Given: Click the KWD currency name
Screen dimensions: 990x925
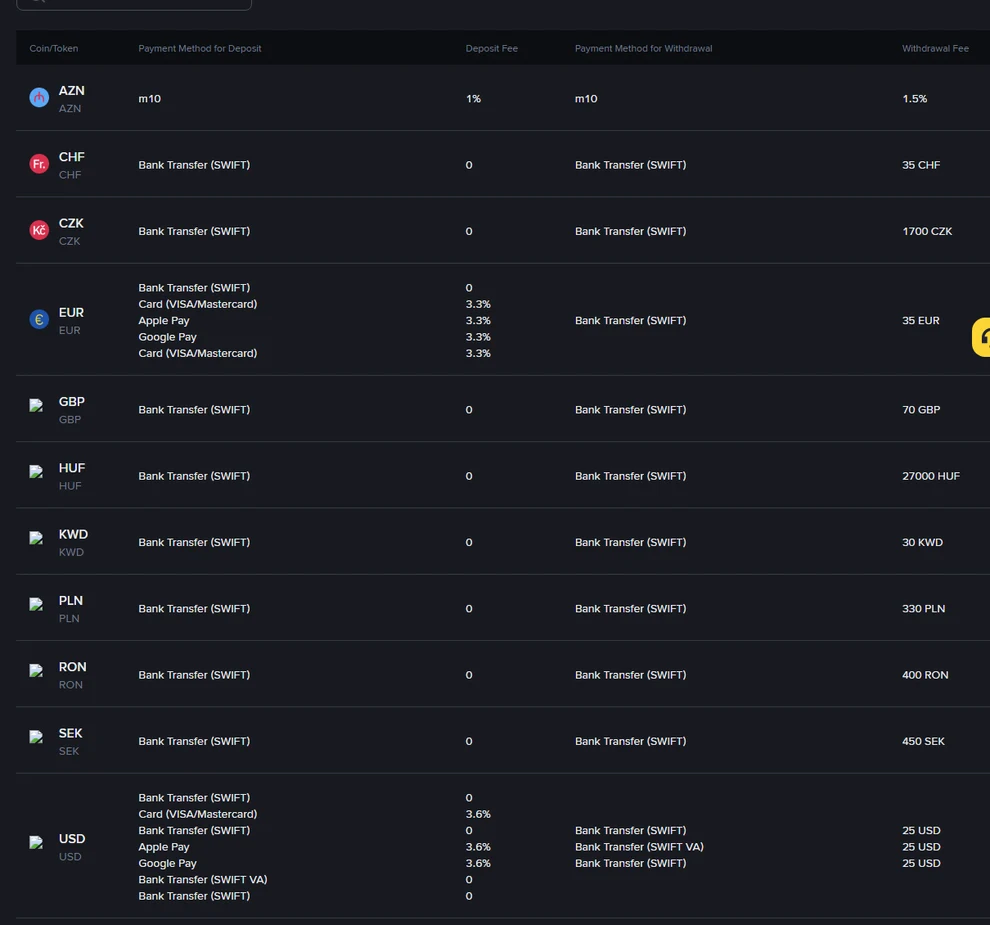Looking at the screenshot, I should coord(73,534).
